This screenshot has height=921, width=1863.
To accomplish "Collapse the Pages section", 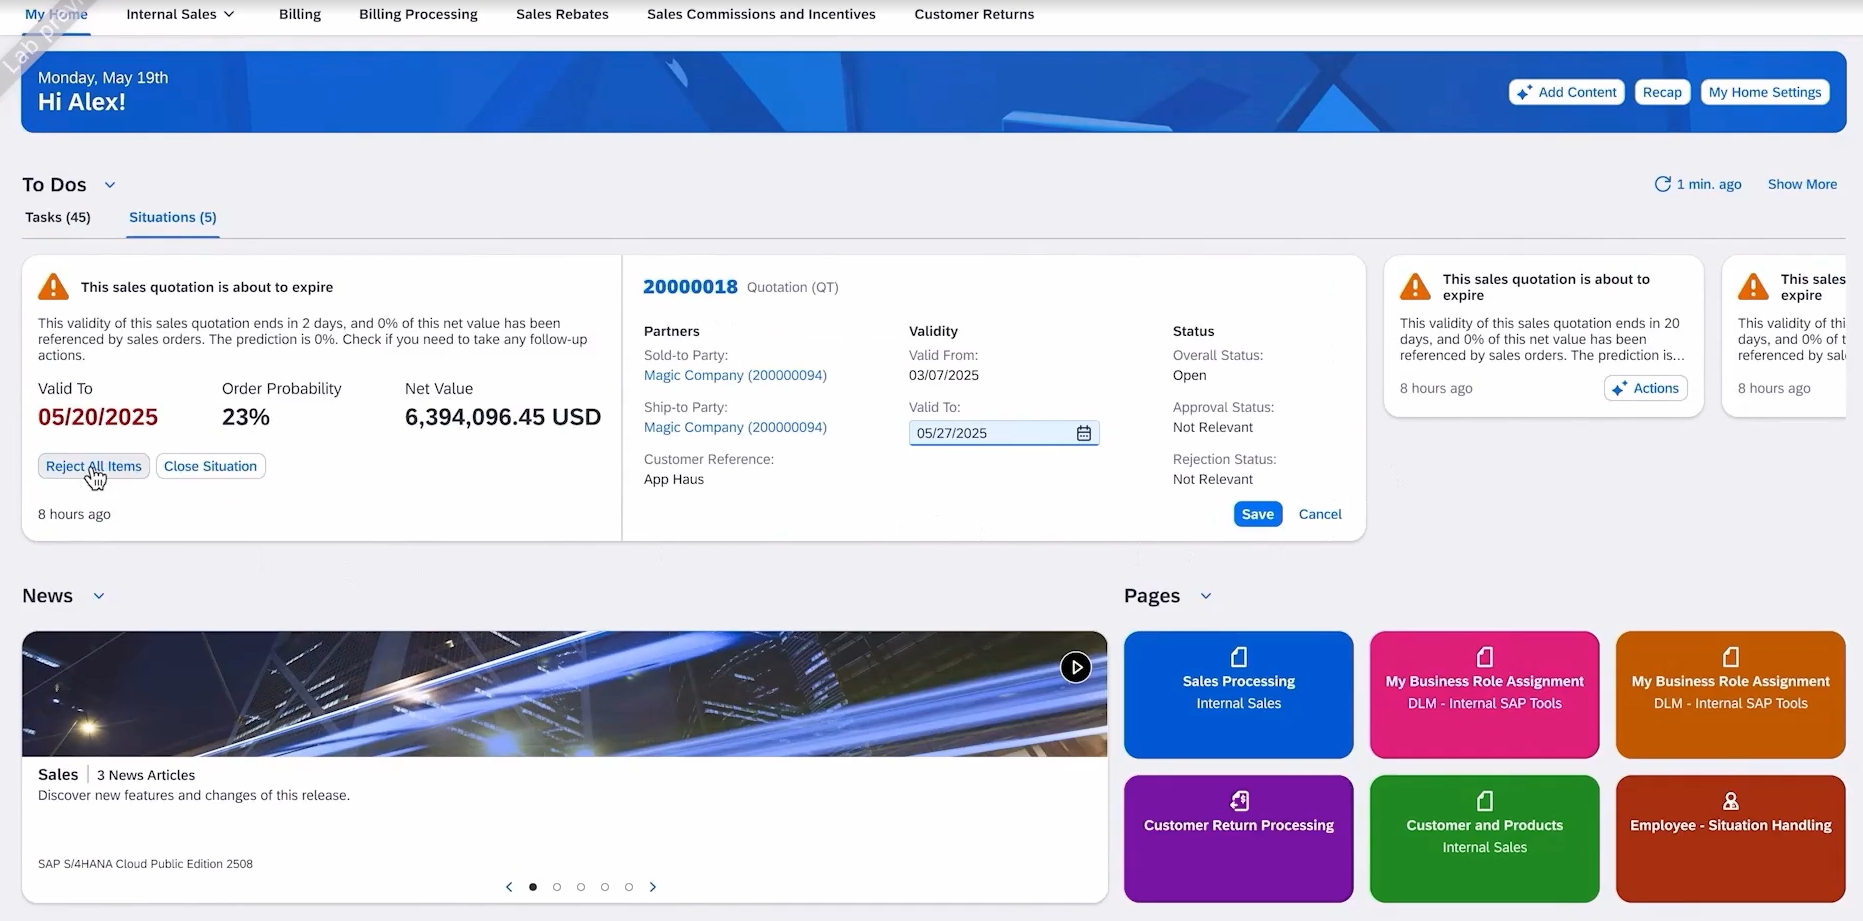I will pyautogui.click(x=1205, y=595).
